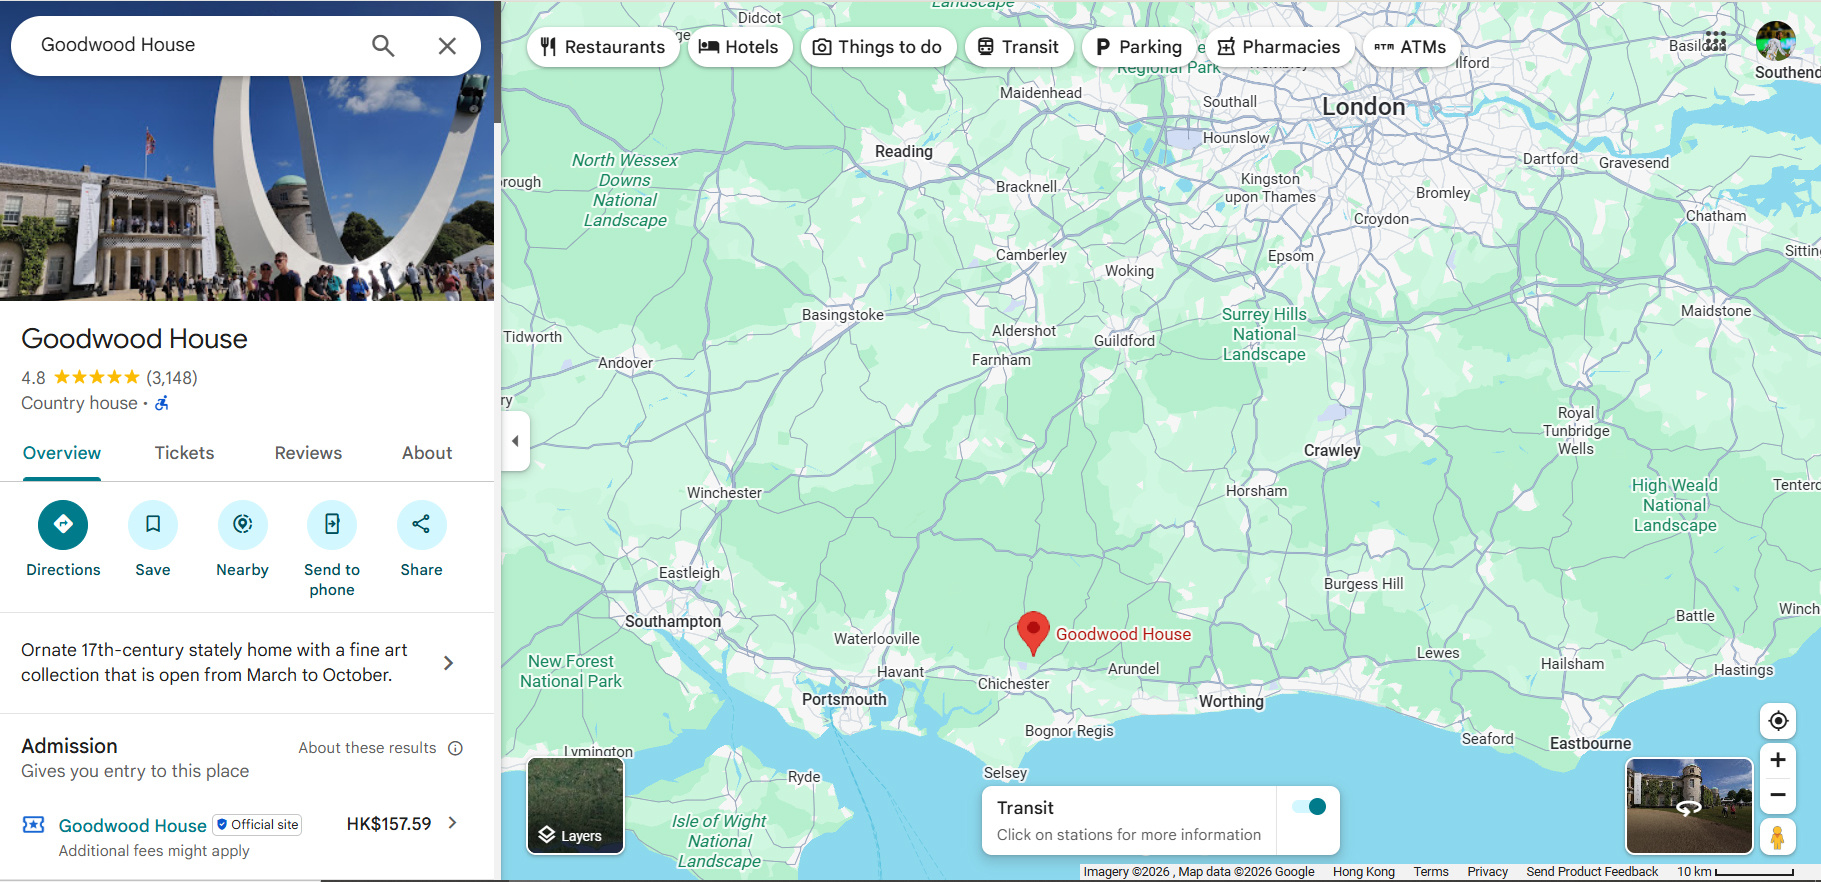Click the Winchester label on the map
The width and height of the screenshot is (1821, 882).
tap(724, 493)
